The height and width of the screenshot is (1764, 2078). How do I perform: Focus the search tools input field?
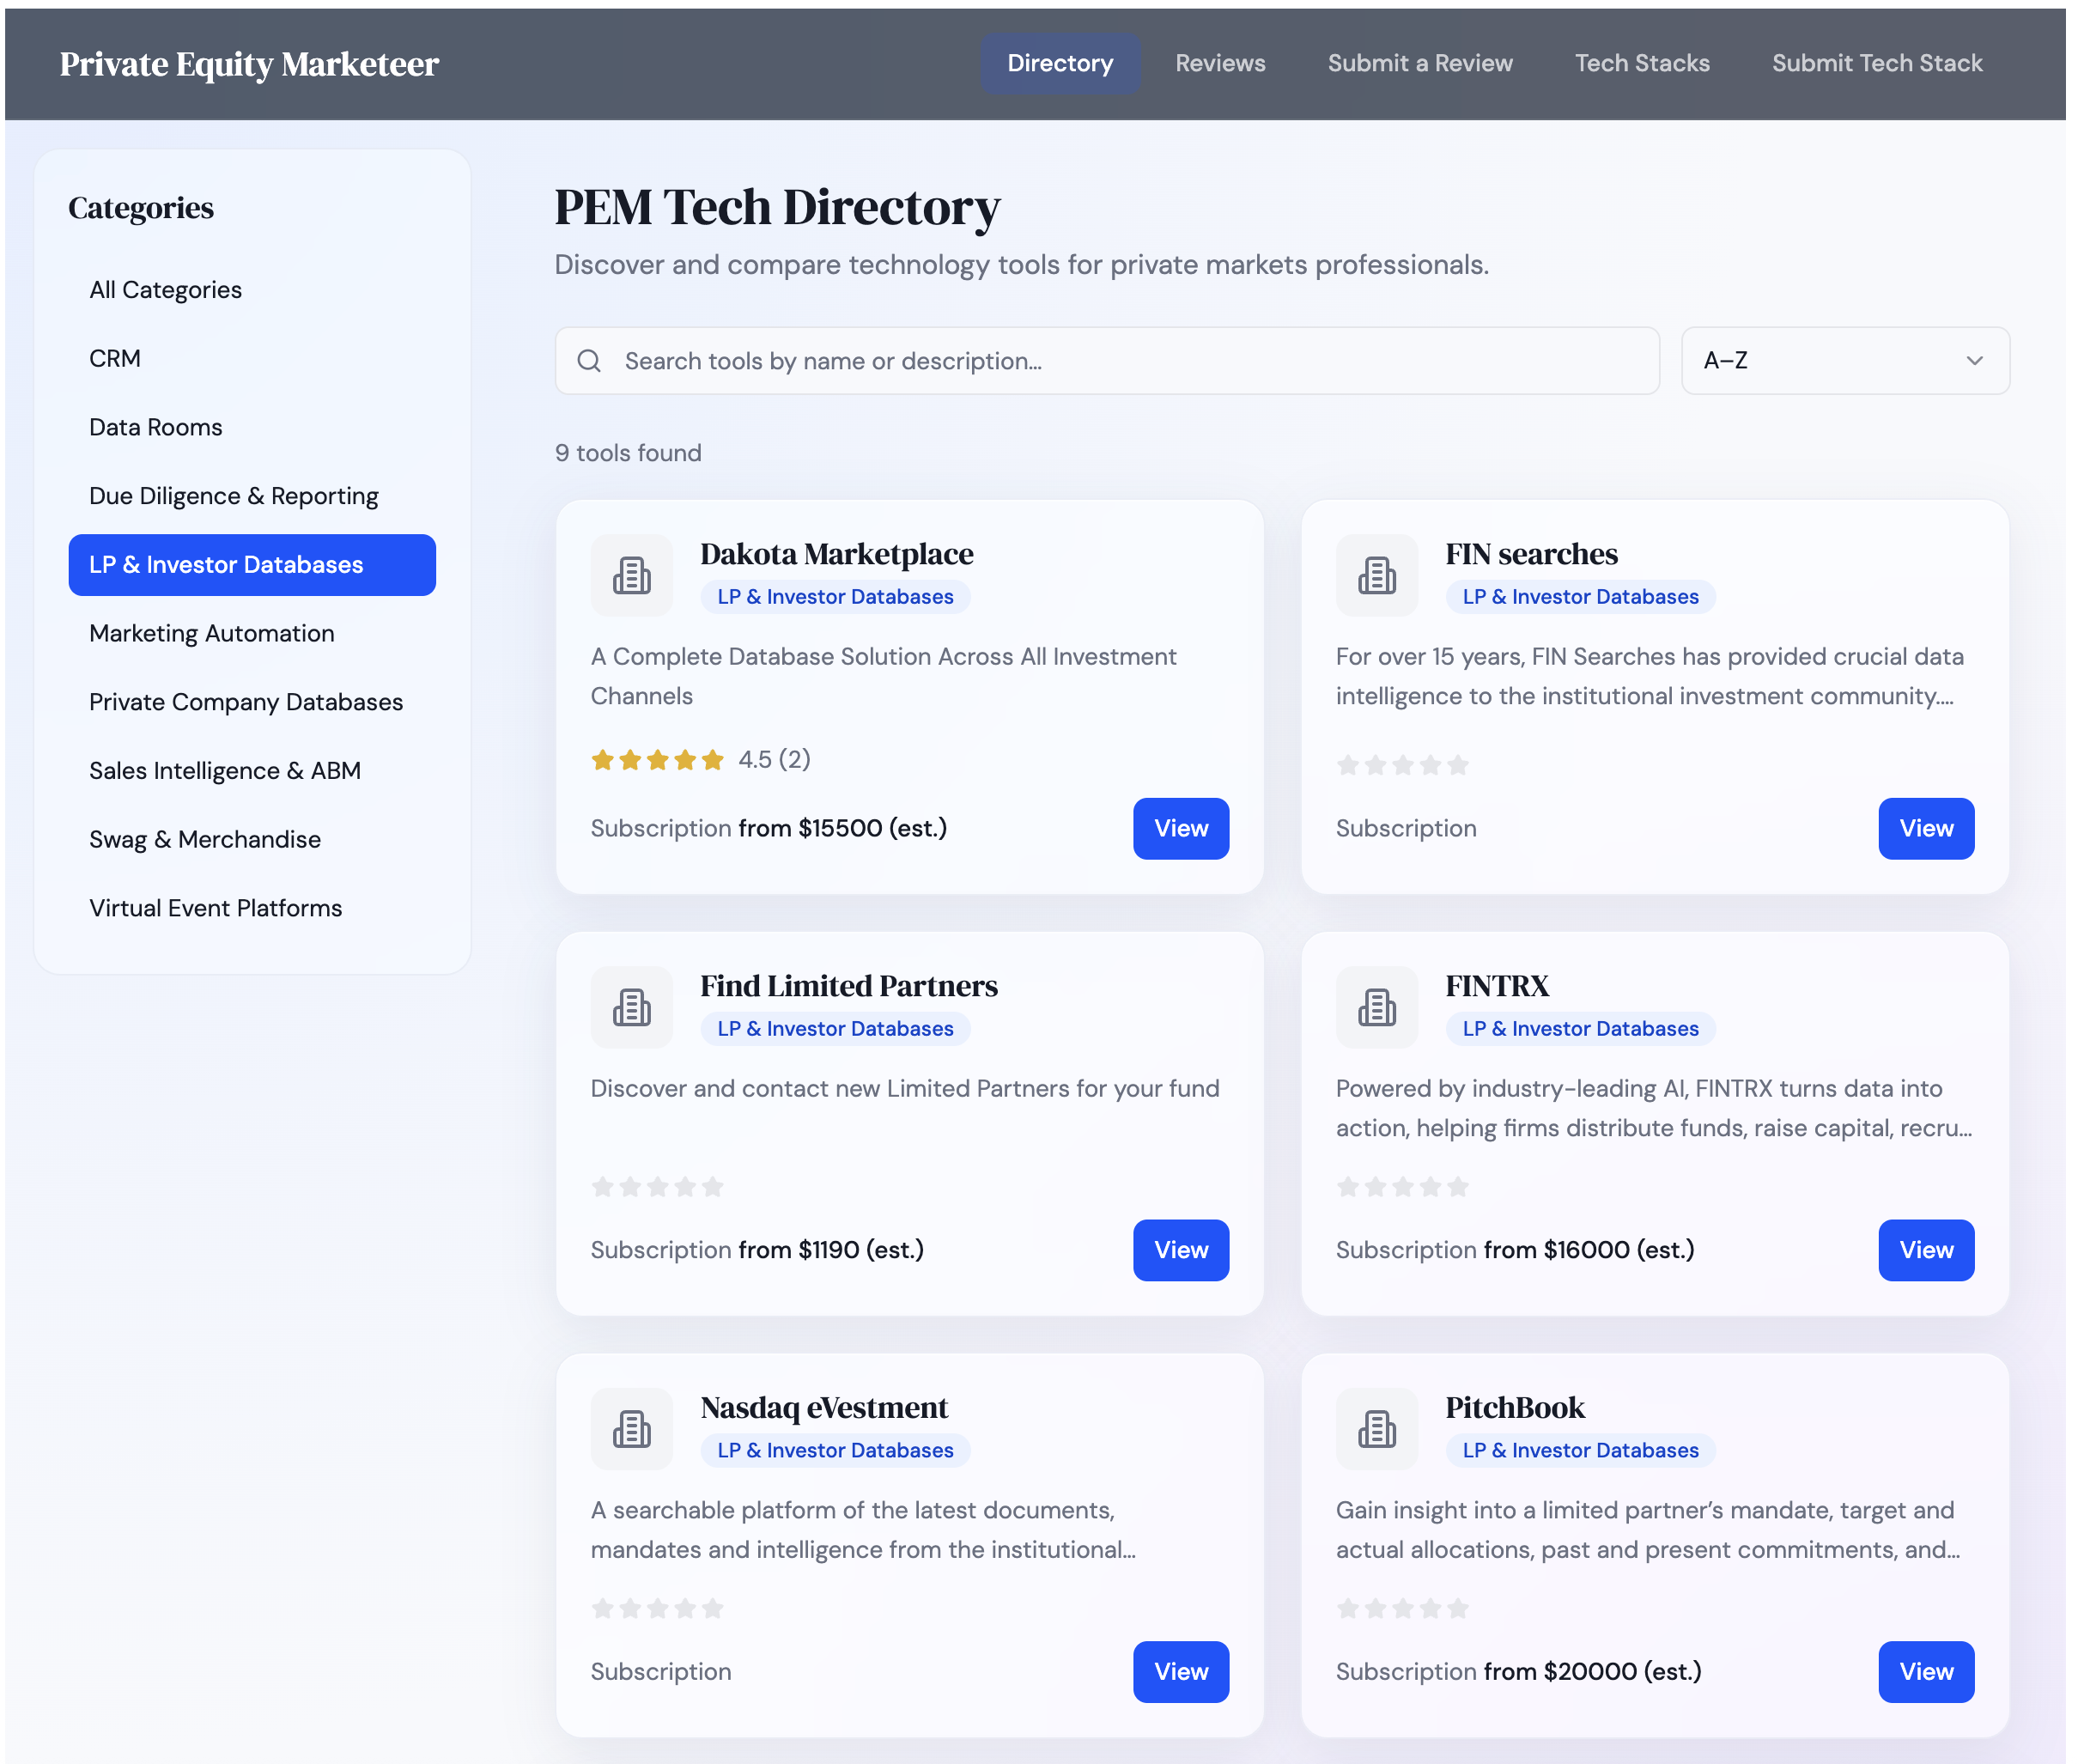click(x=1106, y=361)
